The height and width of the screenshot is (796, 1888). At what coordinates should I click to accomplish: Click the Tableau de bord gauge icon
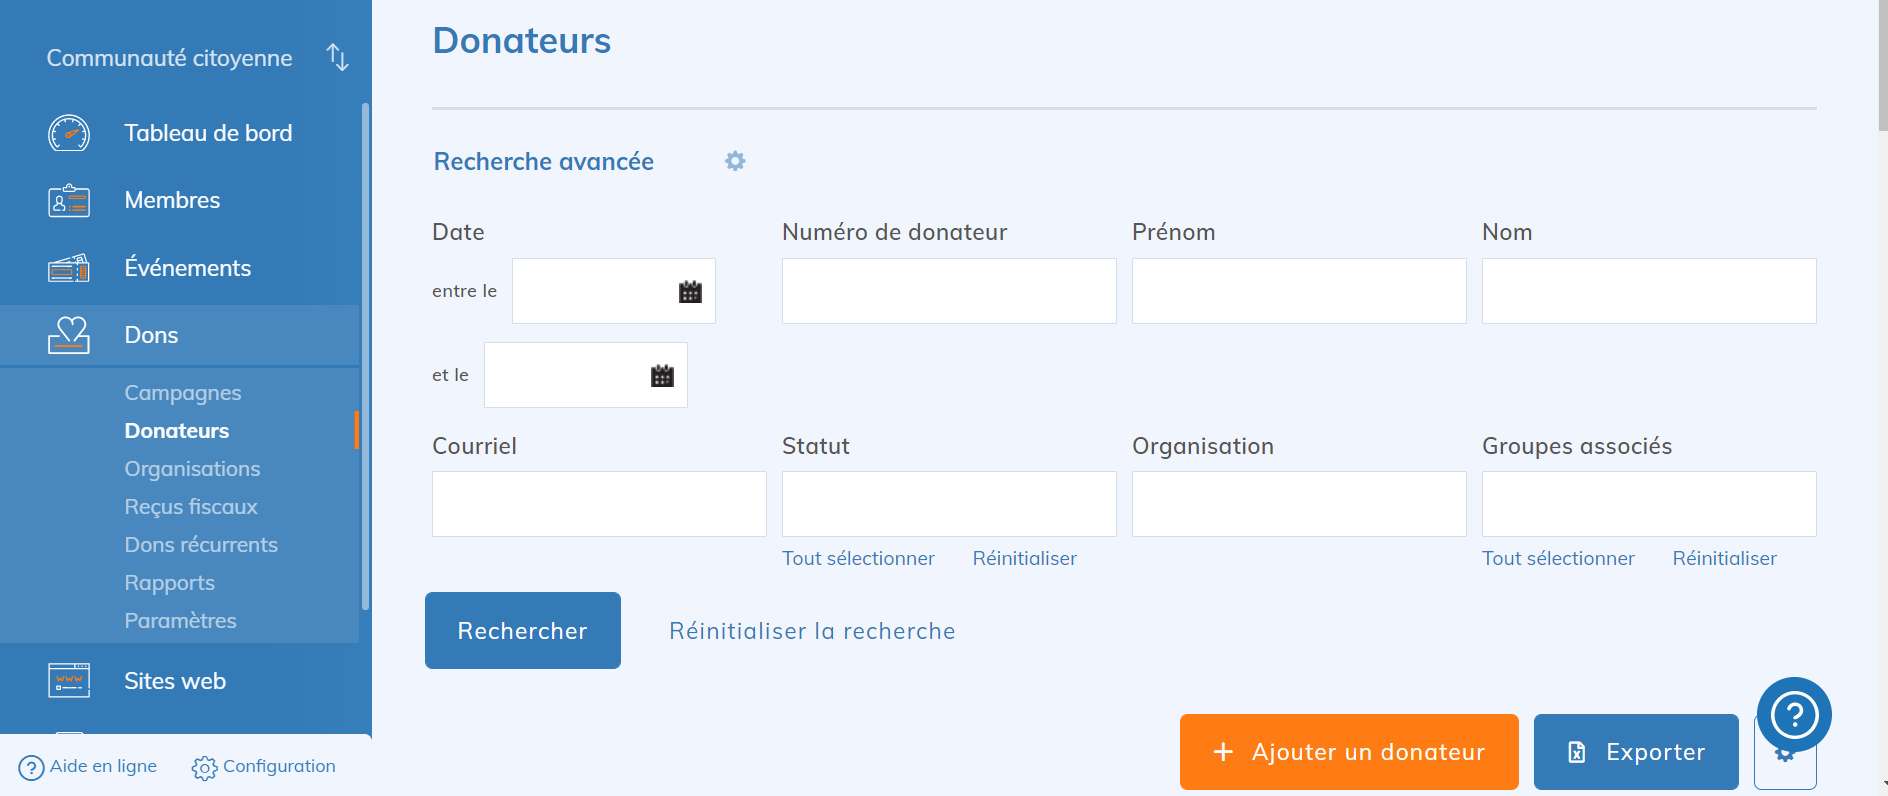click(x=69, y=133)
